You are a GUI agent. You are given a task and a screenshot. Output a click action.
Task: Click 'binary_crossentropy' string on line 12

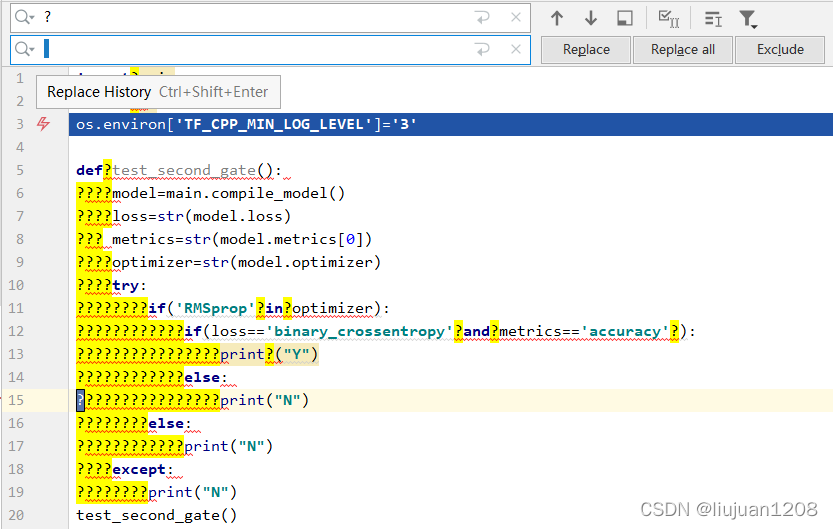pyautogui.click(x=359, y=331)
